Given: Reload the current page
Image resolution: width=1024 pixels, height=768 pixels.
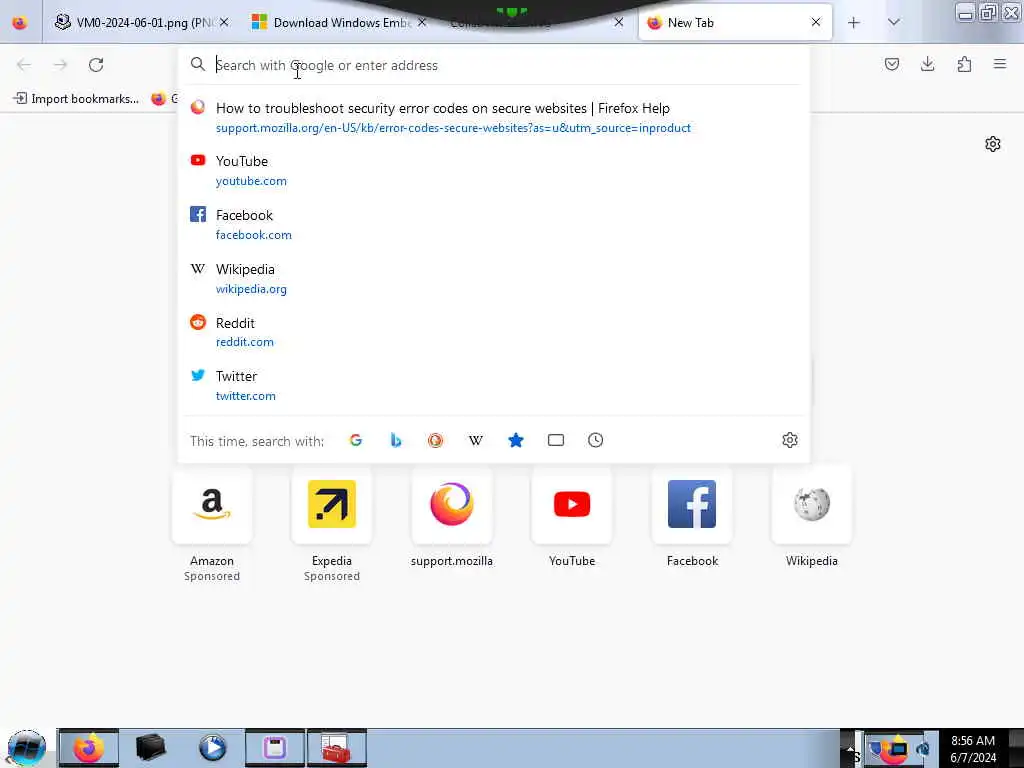Looking at the screenshot, I should (x=96, y=65).
